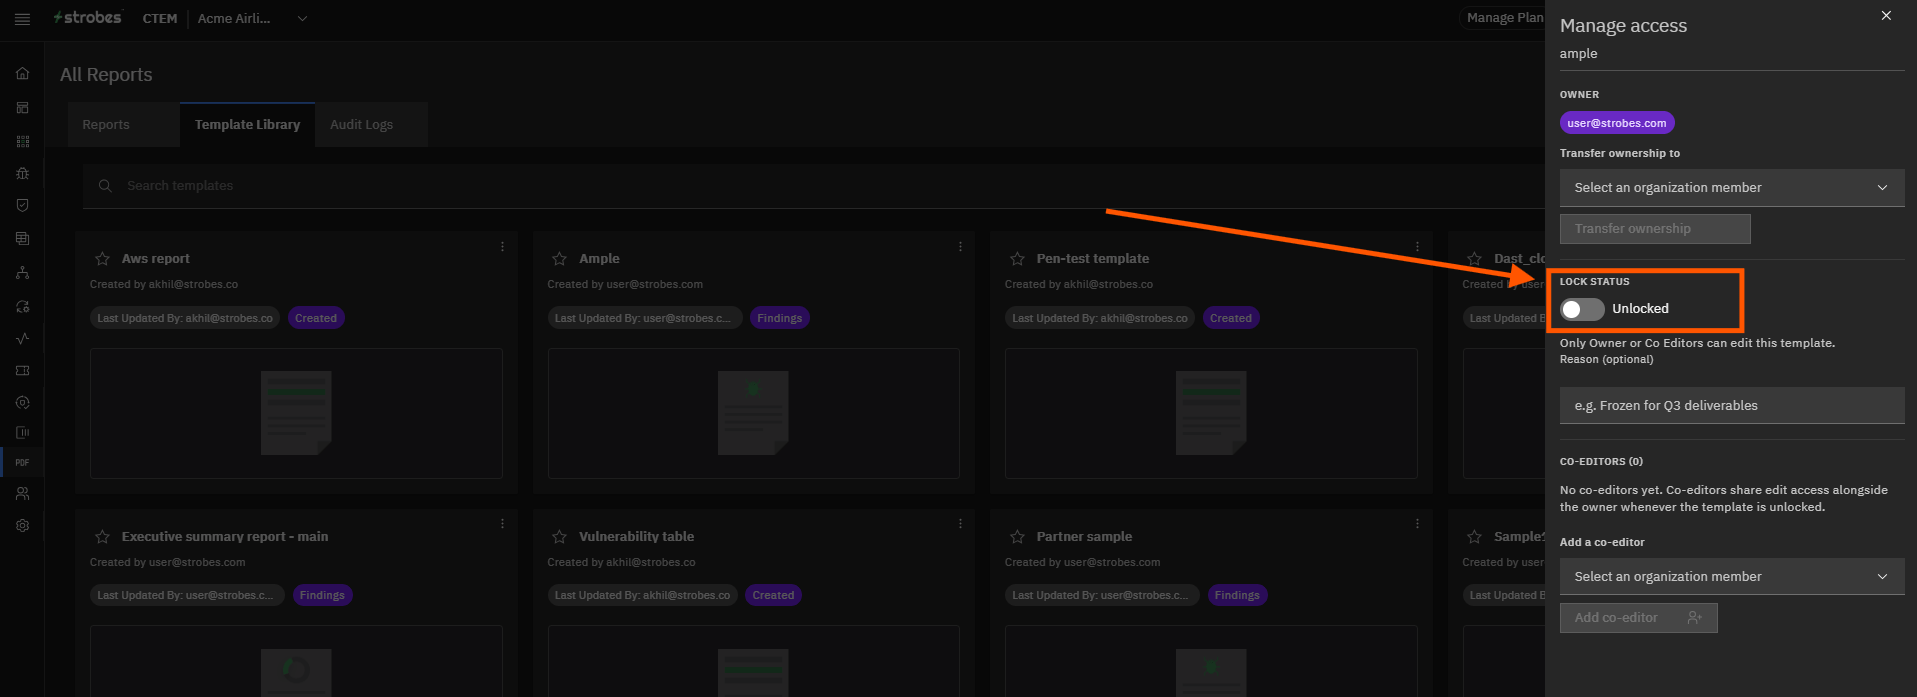Star the Ample template

[559, 259]
